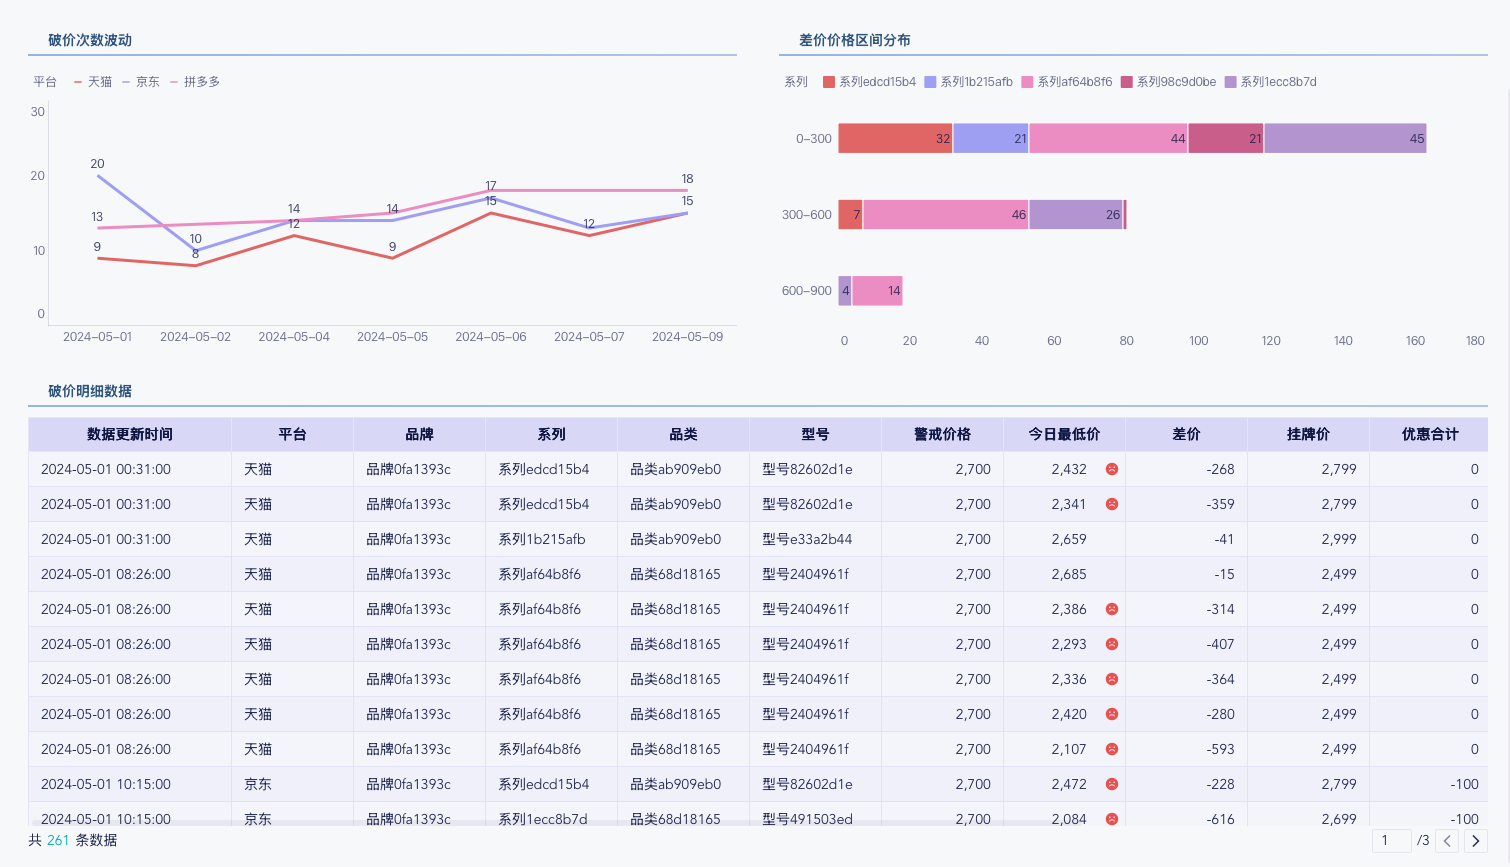
Task: Click the red alert icon beside price 2,341
Action: 1111,504
